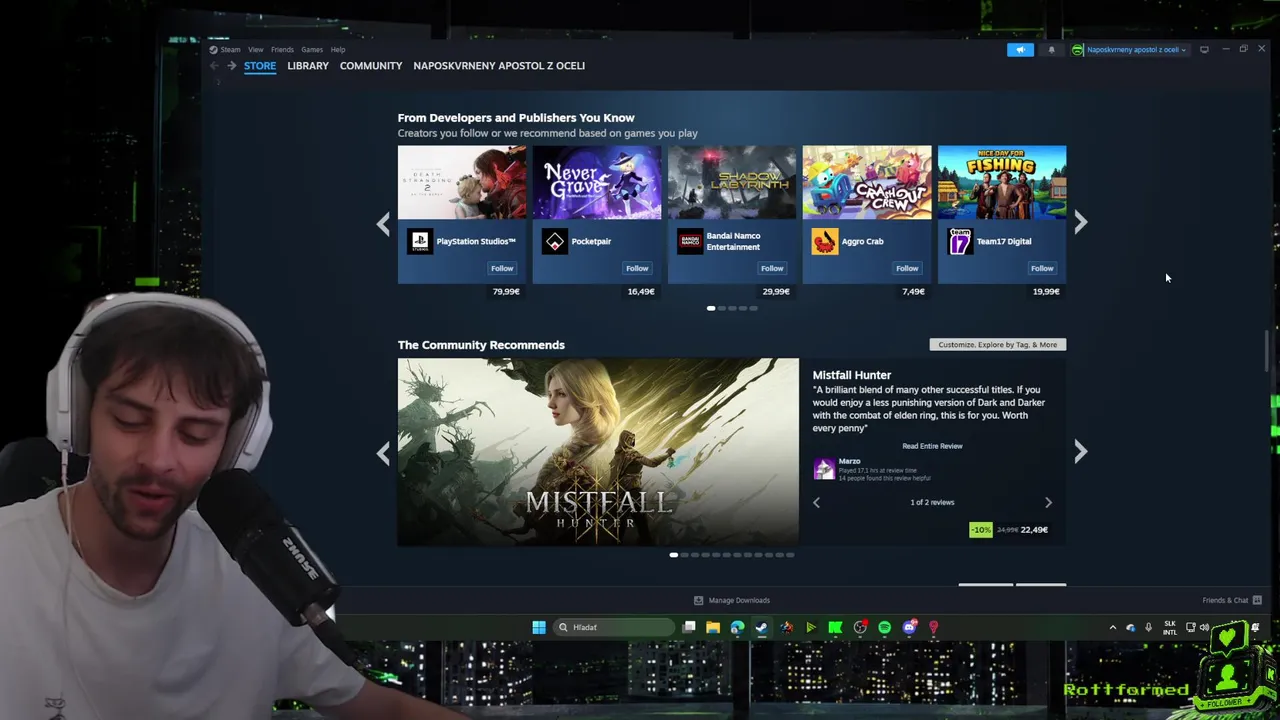Screen dimensions: 1280x720
Task: Open the Games menu
Action: 312,50
